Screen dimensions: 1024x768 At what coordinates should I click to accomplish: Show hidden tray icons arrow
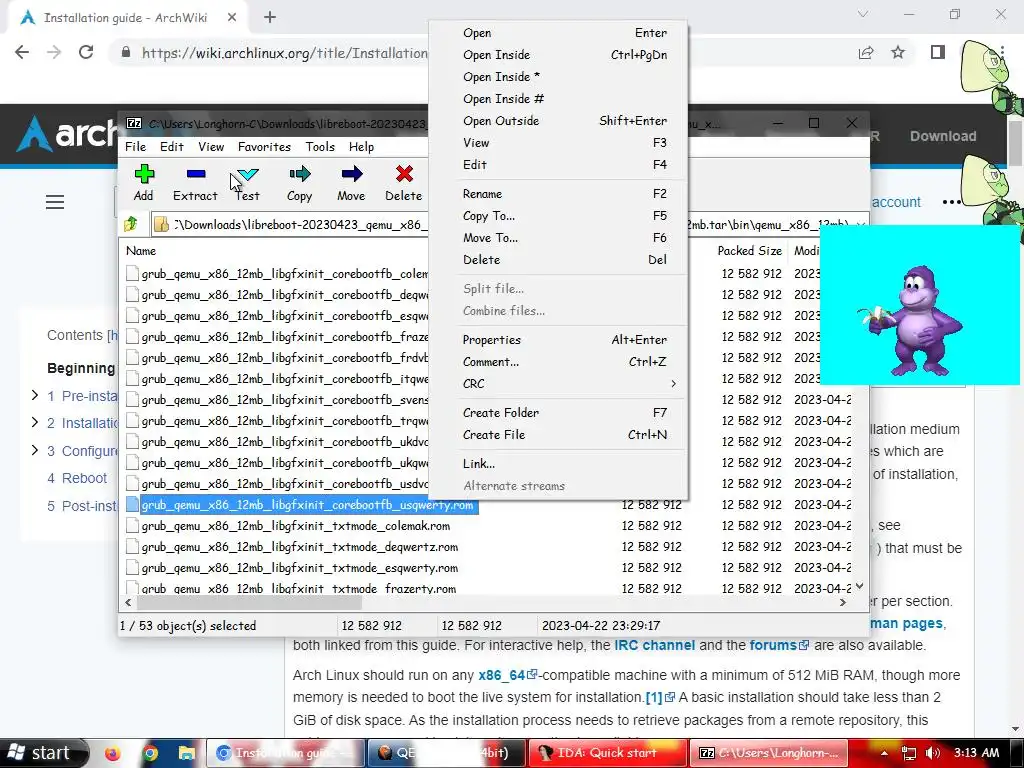pos(884,753)
